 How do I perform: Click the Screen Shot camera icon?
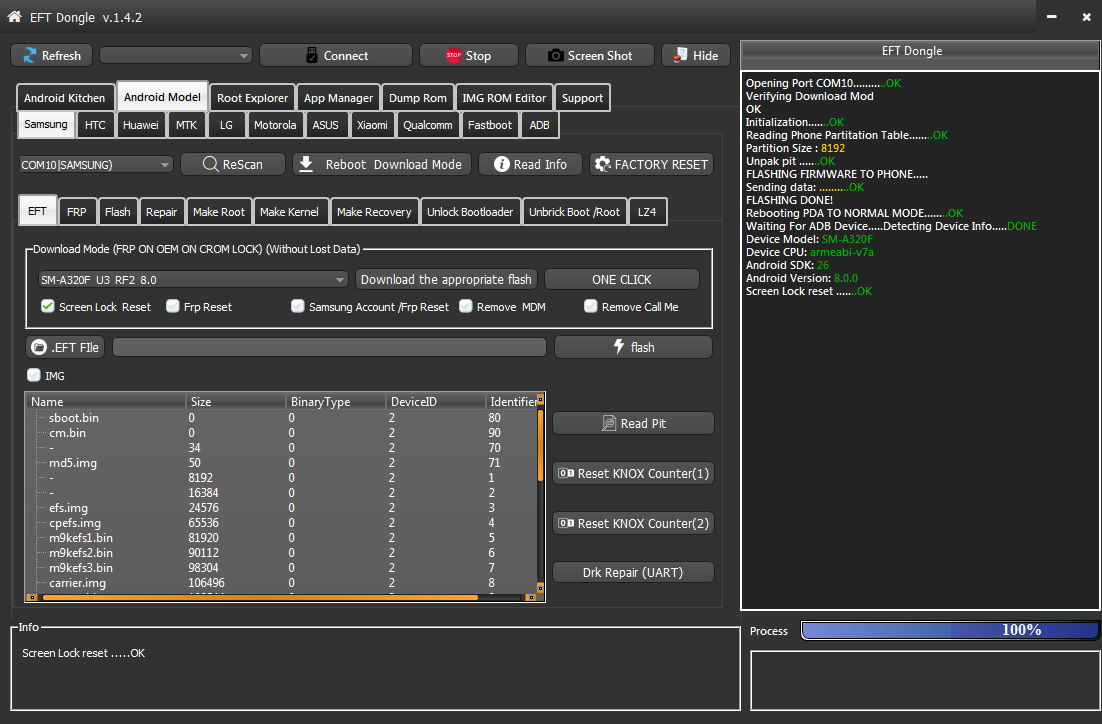[555, 56]
